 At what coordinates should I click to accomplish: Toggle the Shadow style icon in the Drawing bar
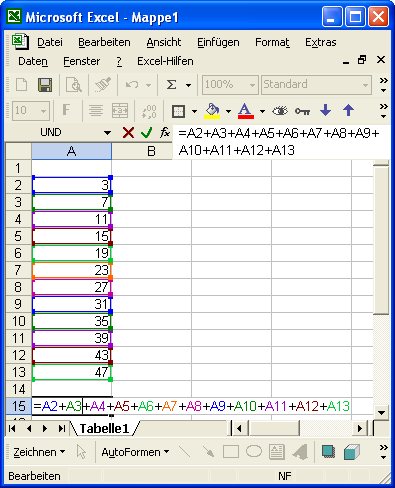pyautogui.click(x=328, y=452)
